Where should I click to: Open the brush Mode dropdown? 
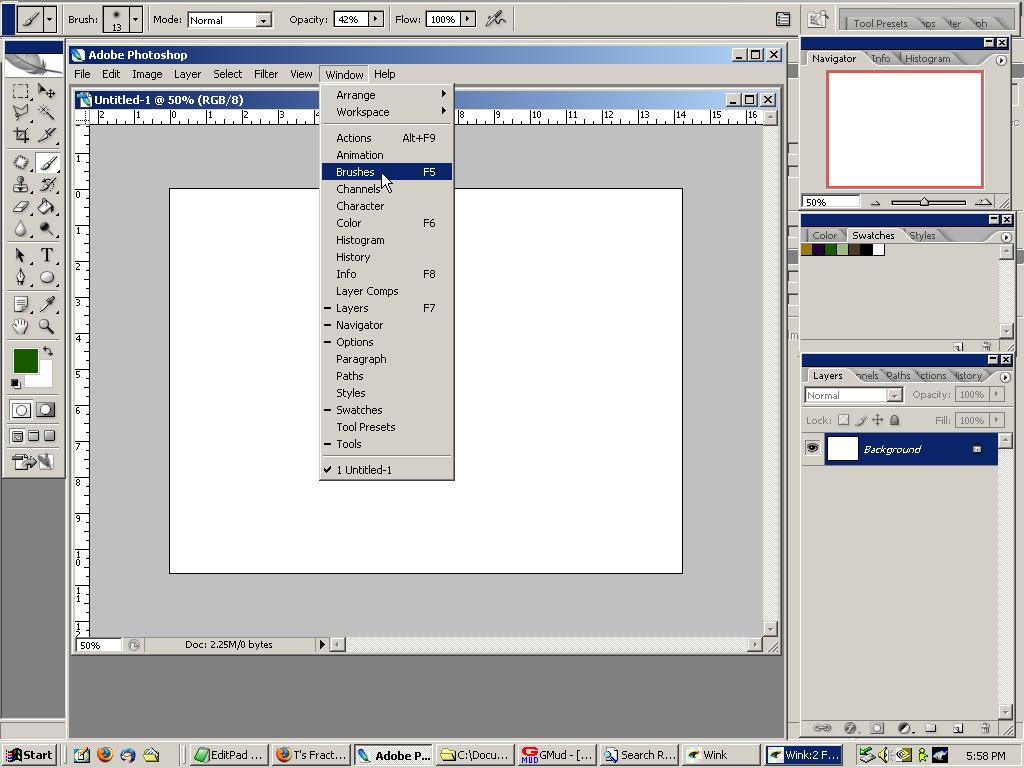coord(263,20)
